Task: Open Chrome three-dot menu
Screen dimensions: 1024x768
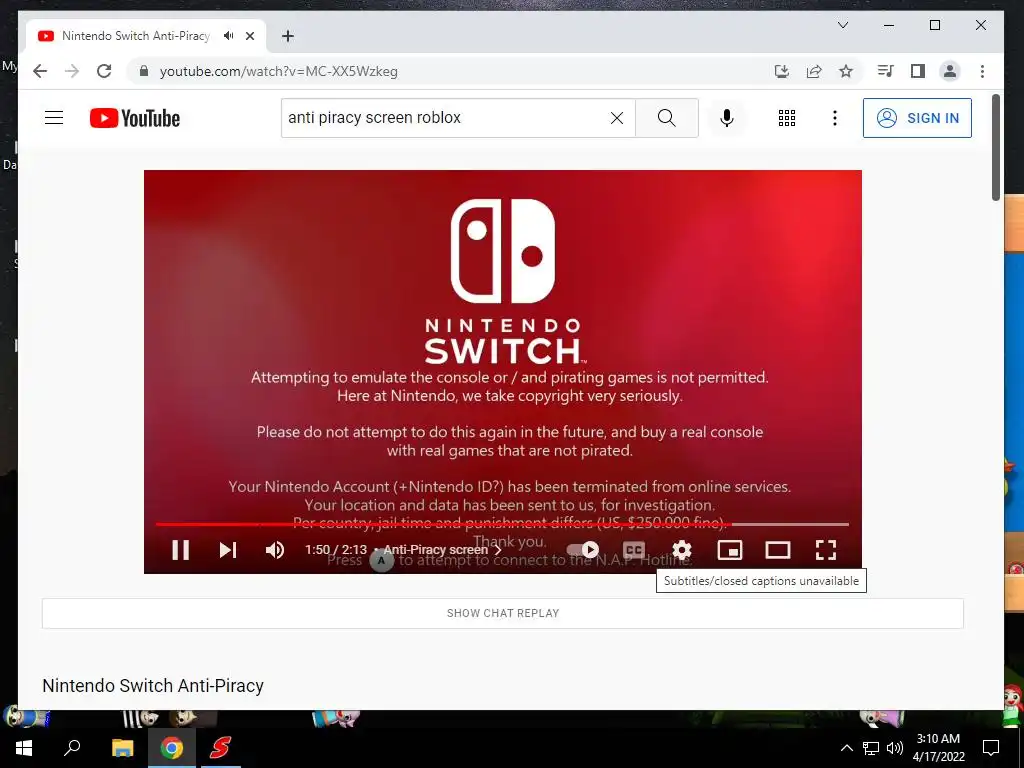Action: (982, 71)
